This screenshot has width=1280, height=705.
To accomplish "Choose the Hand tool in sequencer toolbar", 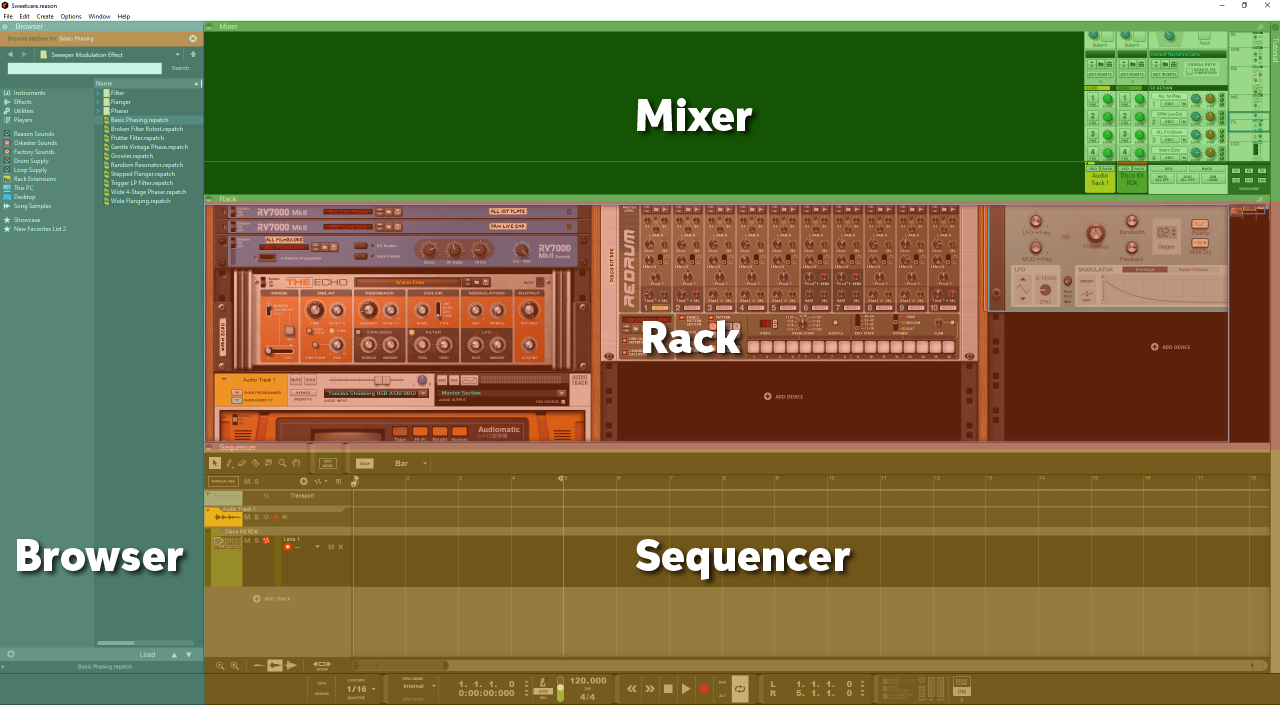I will click(296, 463).
